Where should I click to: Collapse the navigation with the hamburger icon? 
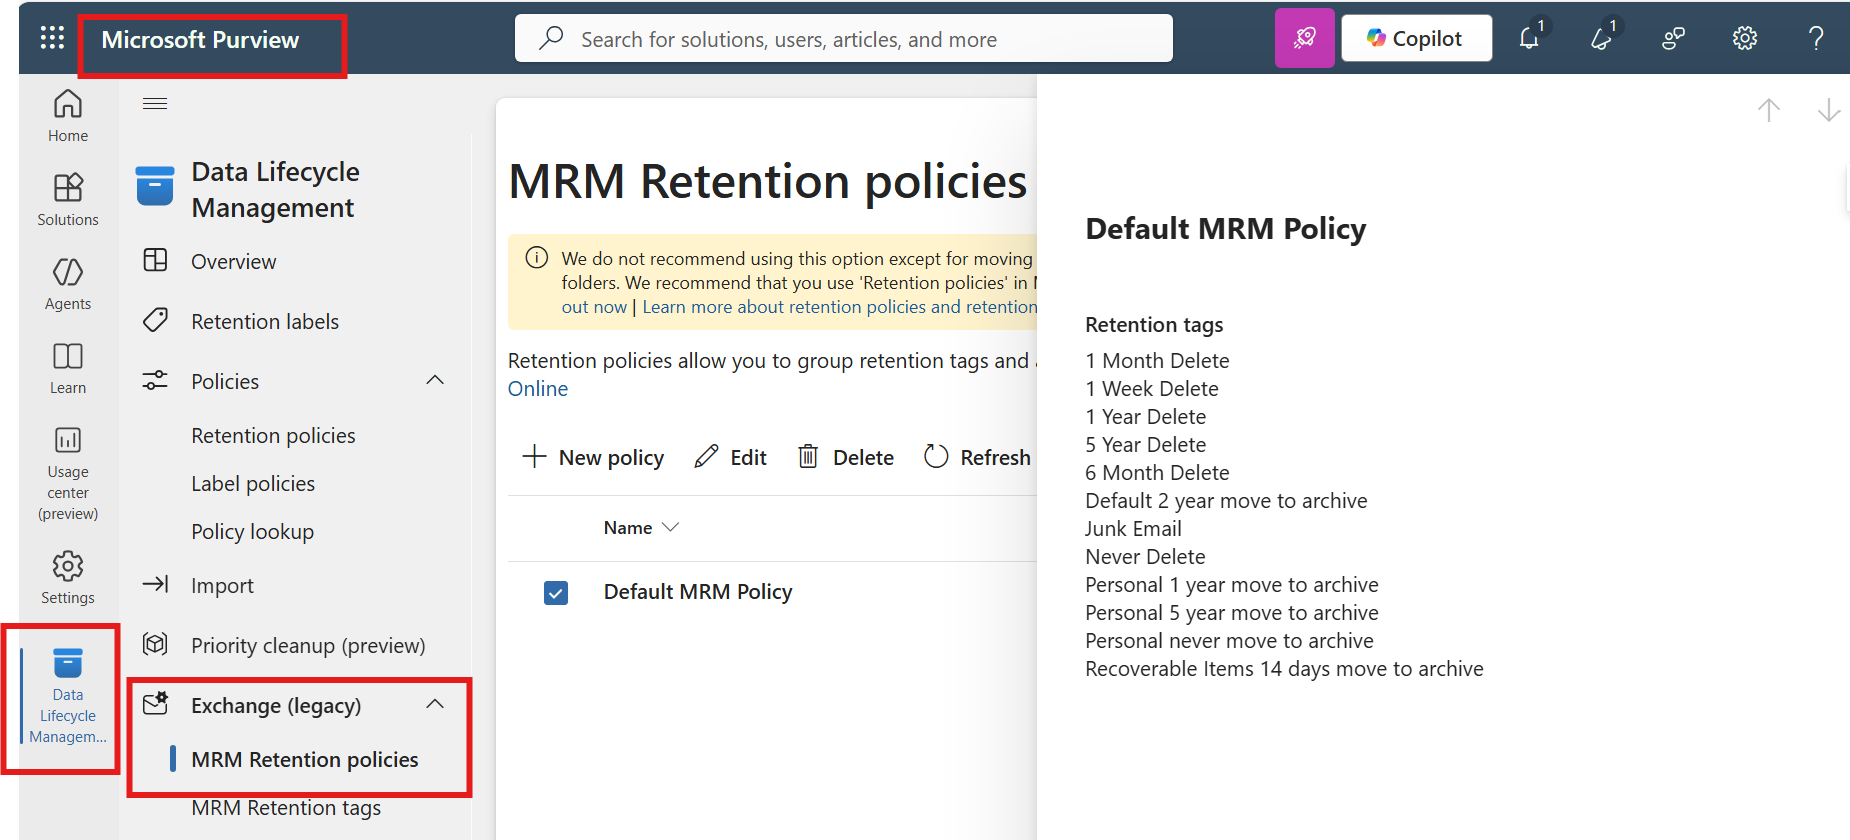(x=155, y=103)
